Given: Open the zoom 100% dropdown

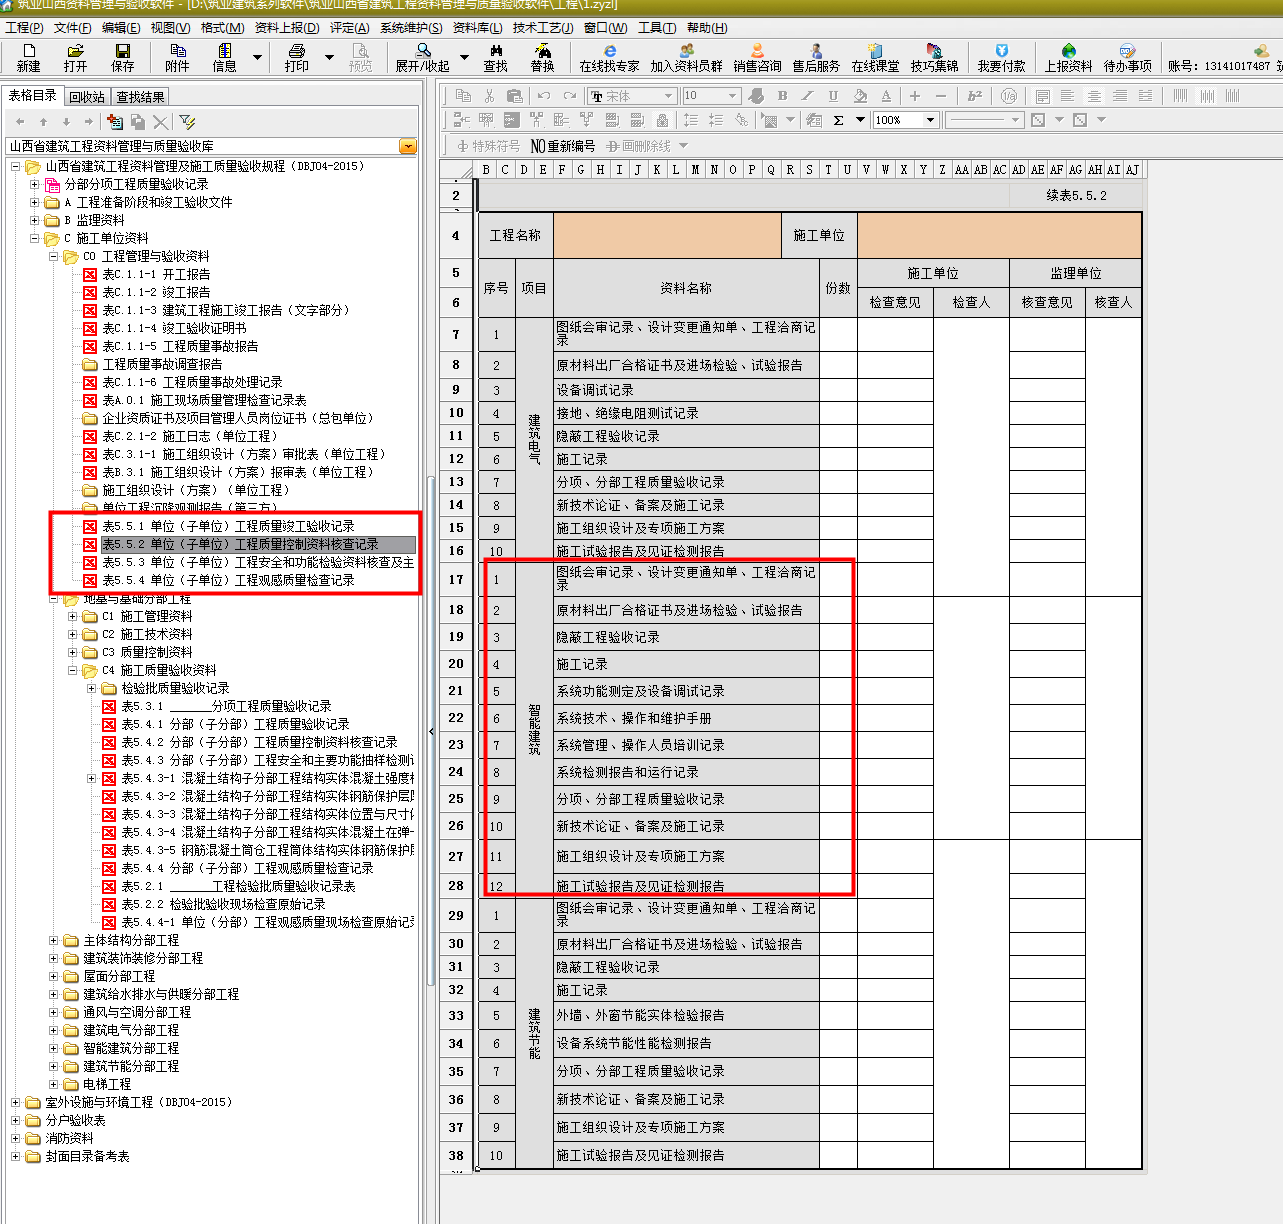Looking at the screenshot, I should [930, 120].
